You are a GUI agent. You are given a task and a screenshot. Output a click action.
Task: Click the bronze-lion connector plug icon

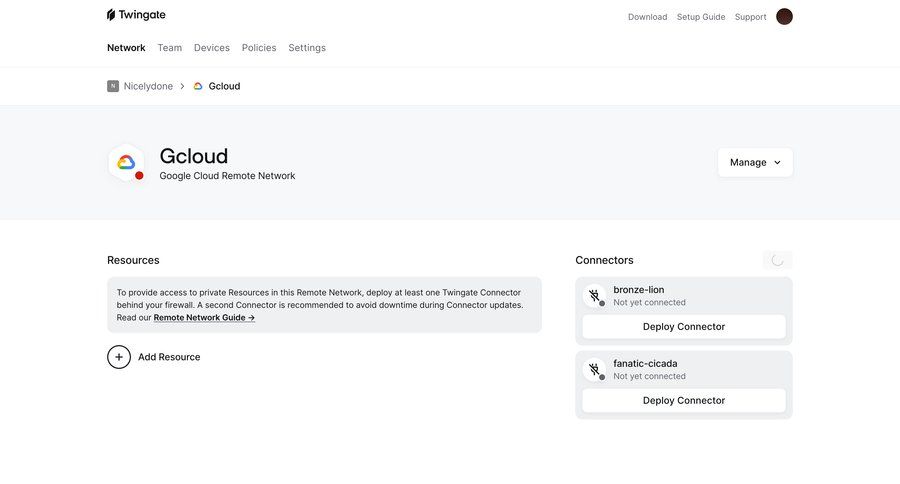pos(595,296)
